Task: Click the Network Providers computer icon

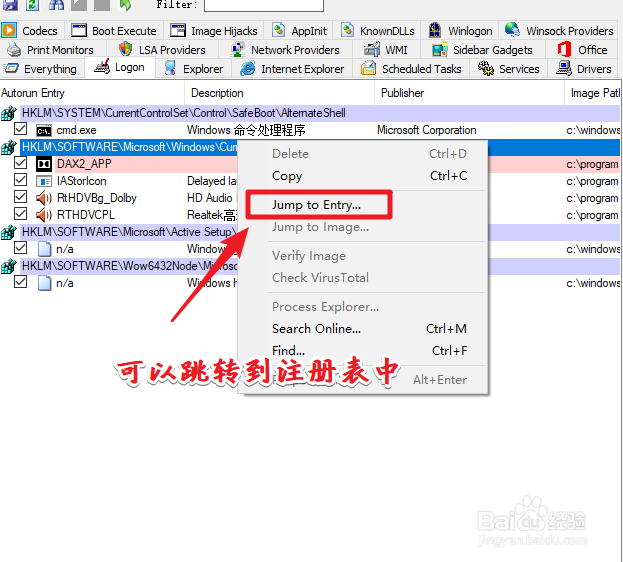Action: tap(238, 49)
